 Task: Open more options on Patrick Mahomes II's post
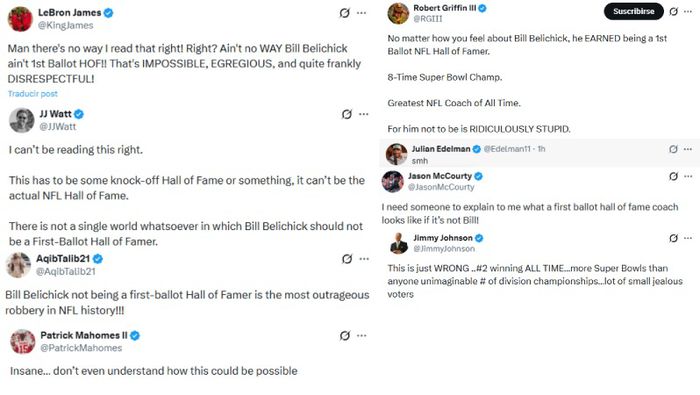(x=362, y=335)
